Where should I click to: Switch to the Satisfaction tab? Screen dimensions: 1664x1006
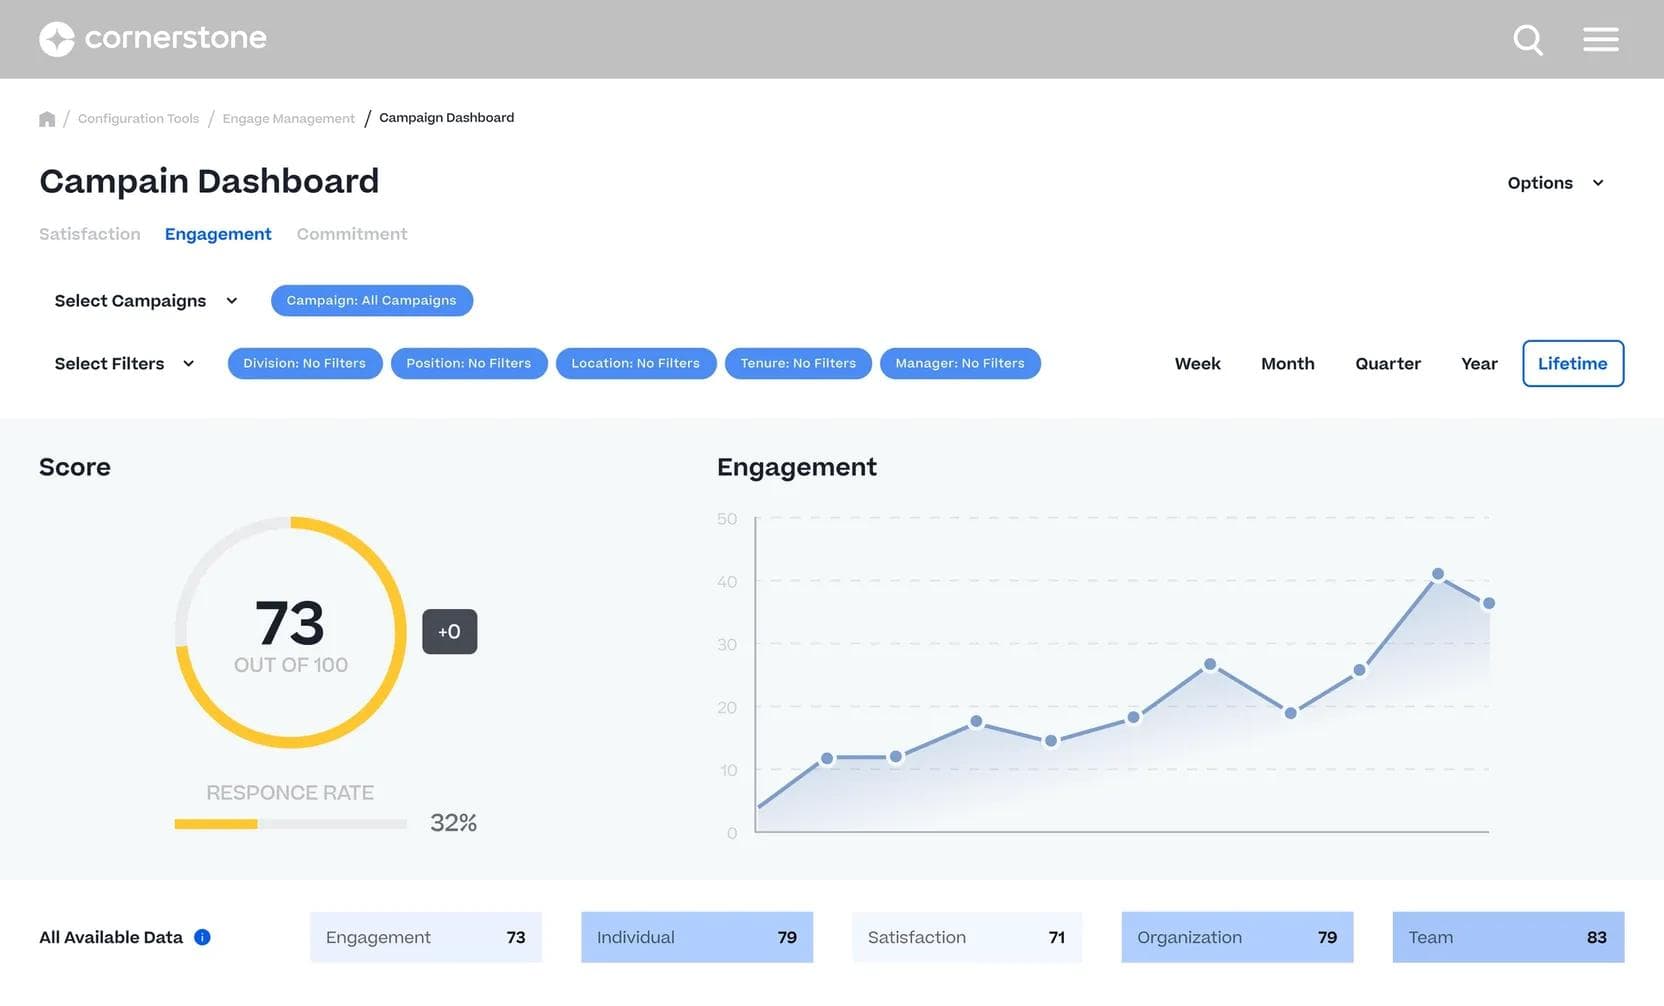pyautogui.click(x=89, y=233)
